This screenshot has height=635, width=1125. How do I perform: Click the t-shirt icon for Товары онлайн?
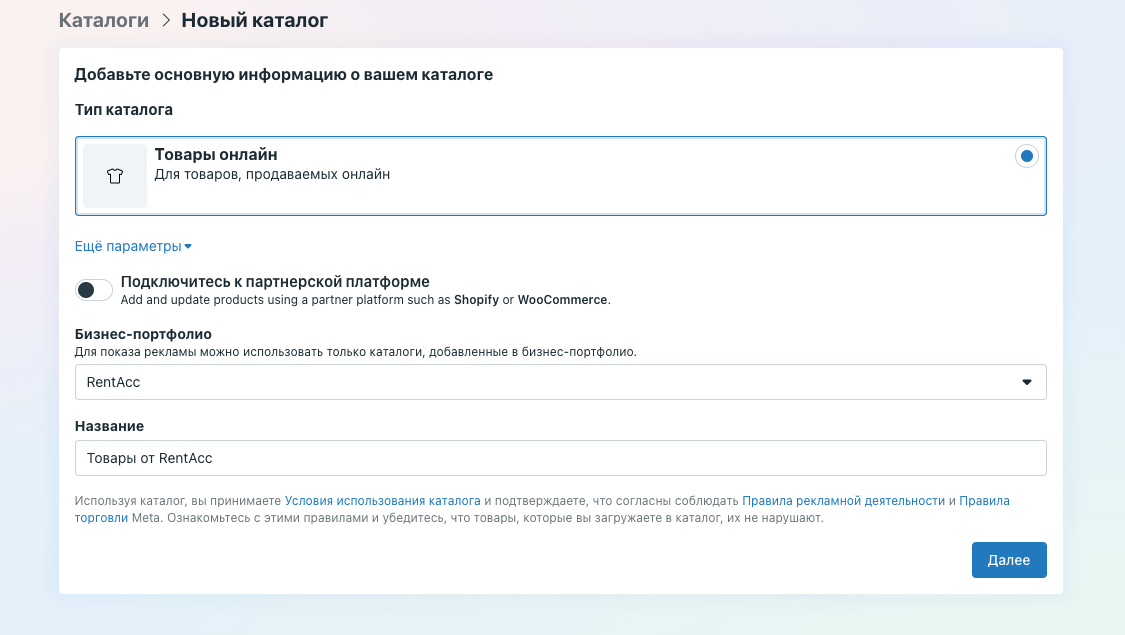click(x=115, y=176)
